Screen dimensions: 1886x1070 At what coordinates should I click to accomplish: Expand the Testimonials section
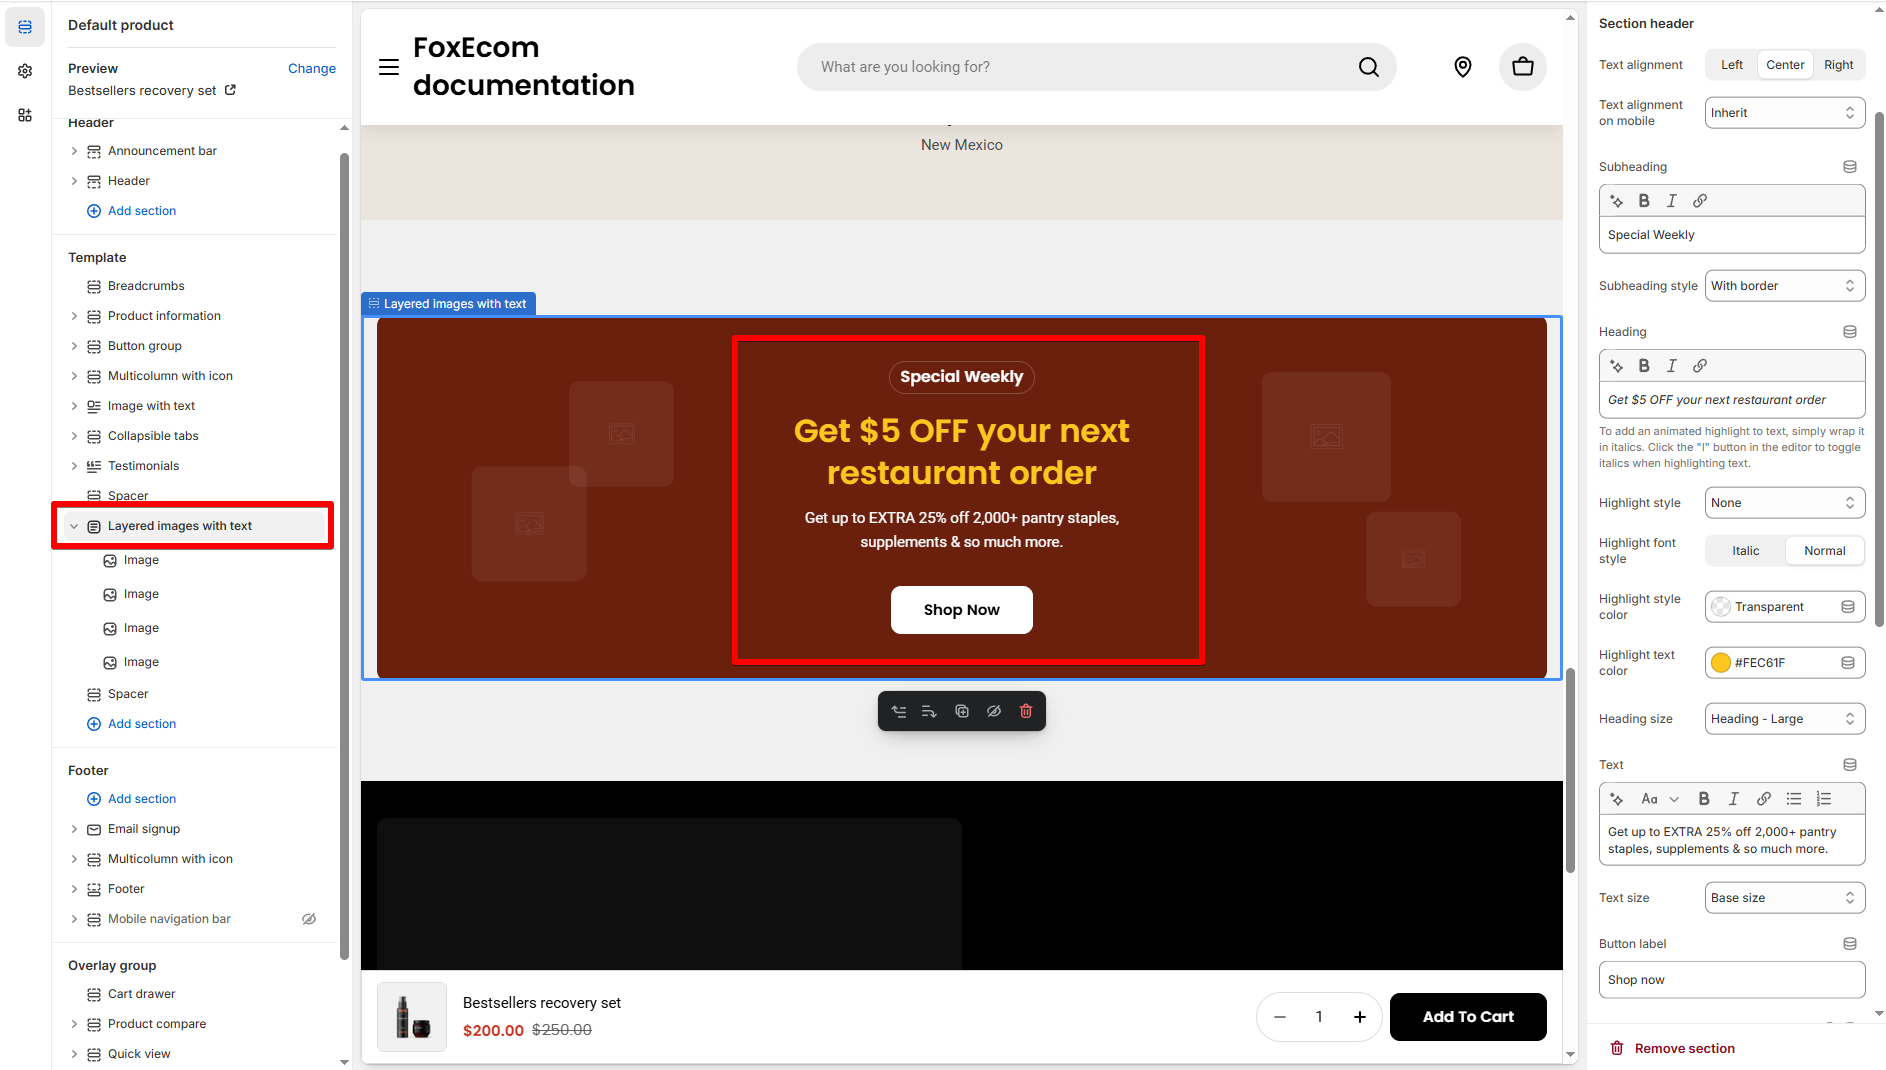[74, 466]
